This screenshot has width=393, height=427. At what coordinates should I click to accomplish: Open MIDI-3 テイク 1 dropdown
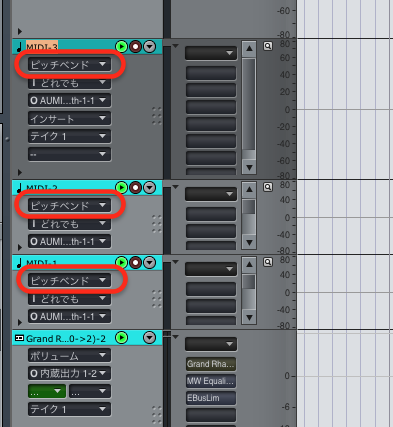click(x=69, y=136)
